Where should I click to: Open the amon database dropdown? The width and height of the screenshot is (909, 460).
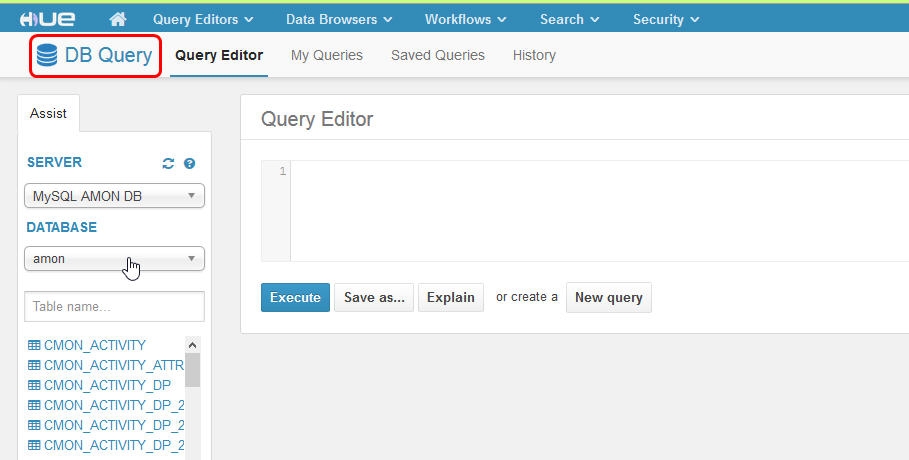pos(114,259)
